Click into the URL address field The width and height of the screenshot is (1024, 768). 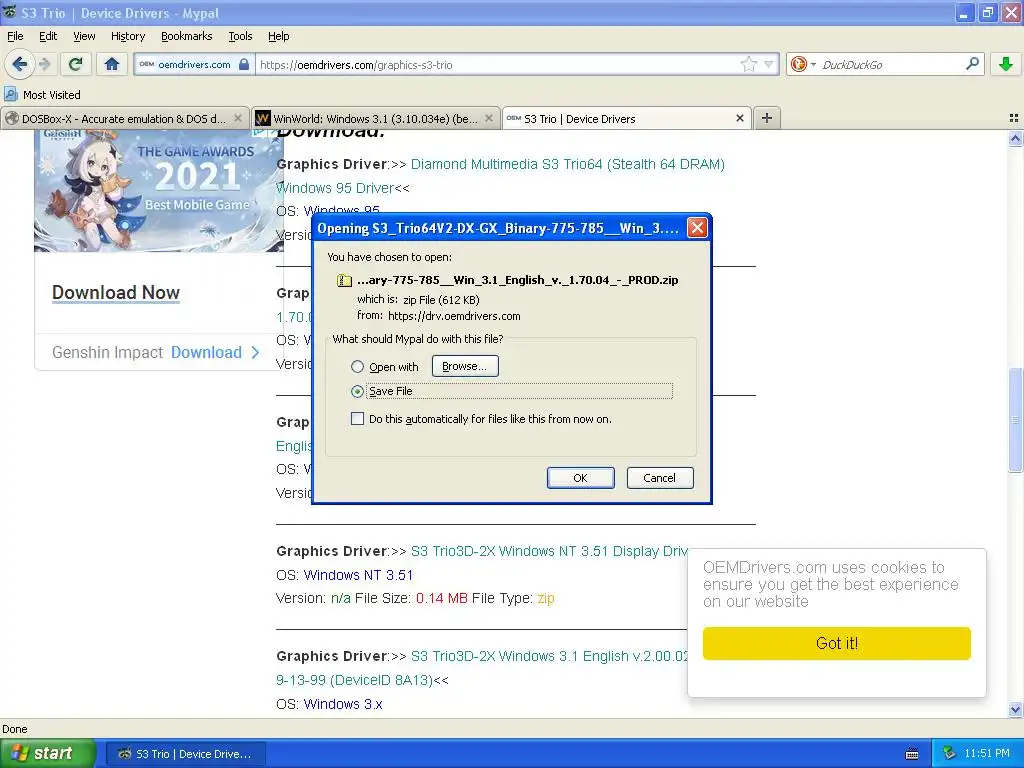[x=500, y=65]
